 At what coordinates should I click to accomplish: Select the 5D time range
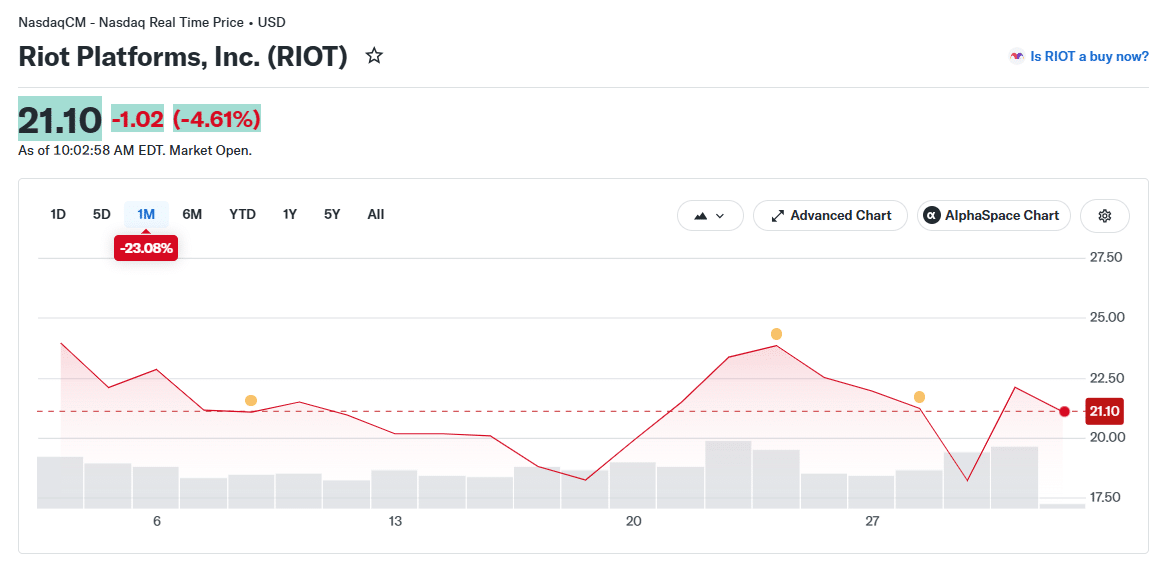pos(102,215)
